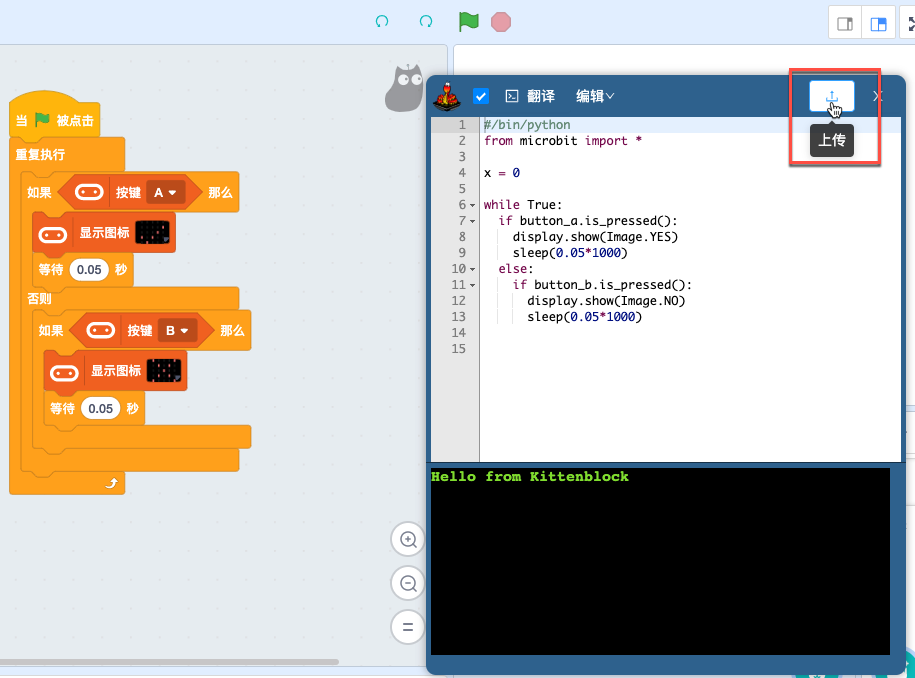
Task: Reset workspace zoom with equals icon
Action: (408, 627)
